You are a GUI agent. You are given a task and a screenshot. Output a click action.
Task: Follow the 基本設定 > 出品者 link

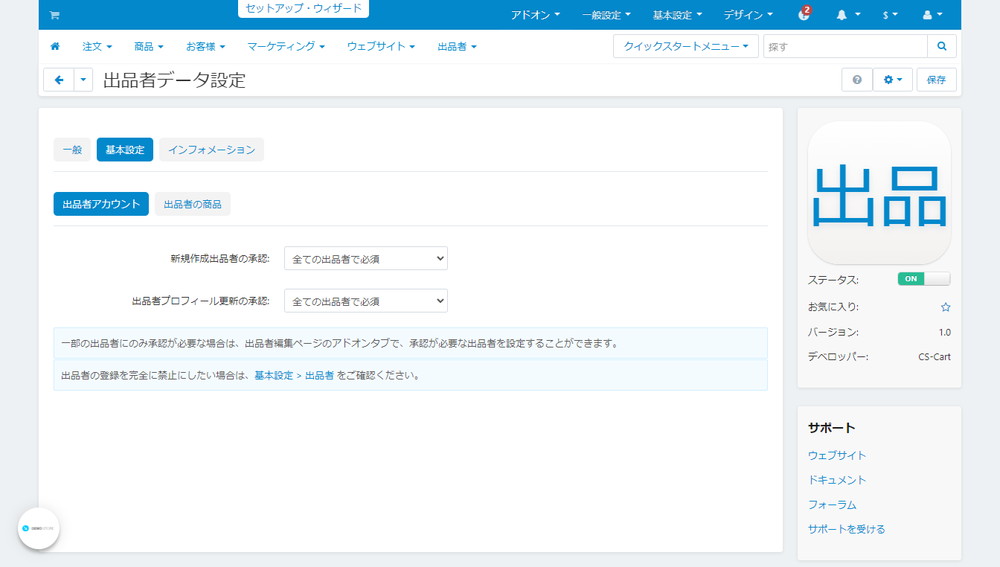pyautogui.click(x=294, y=376)
